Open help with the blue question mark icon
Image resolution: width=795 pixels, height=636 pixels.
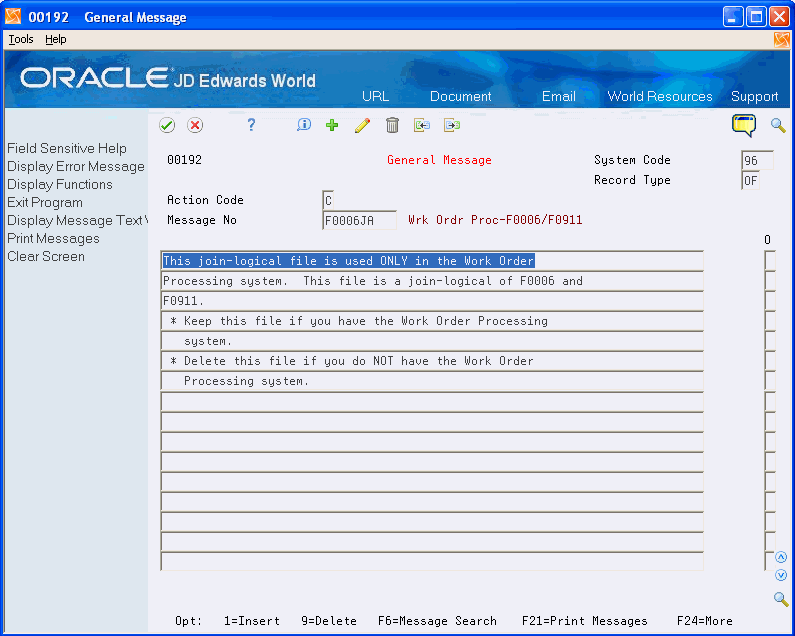(x=251, y=125)
